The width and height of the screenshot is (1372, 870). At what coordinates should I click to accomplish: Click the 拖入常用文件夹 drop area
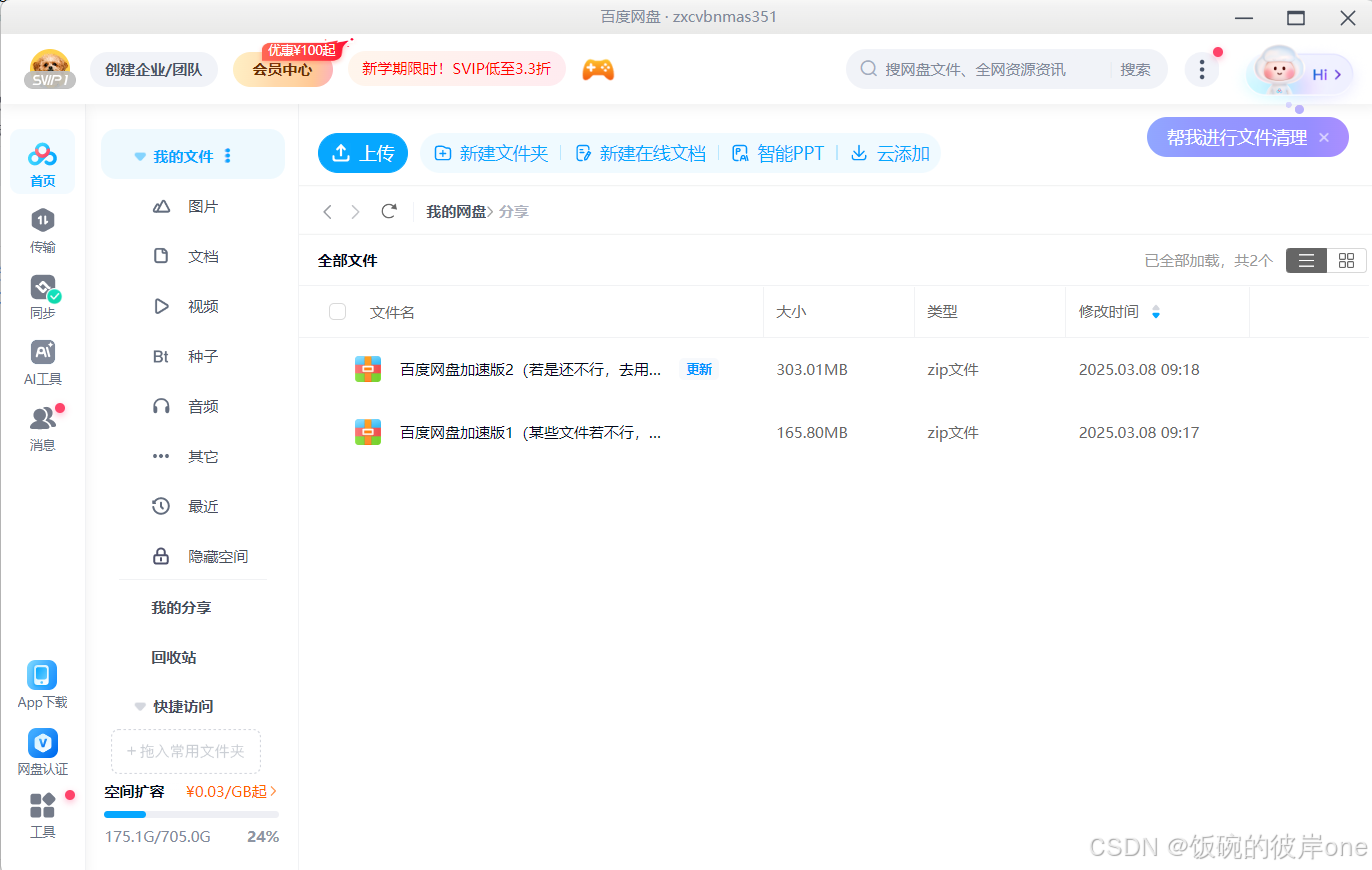[186, 751]
